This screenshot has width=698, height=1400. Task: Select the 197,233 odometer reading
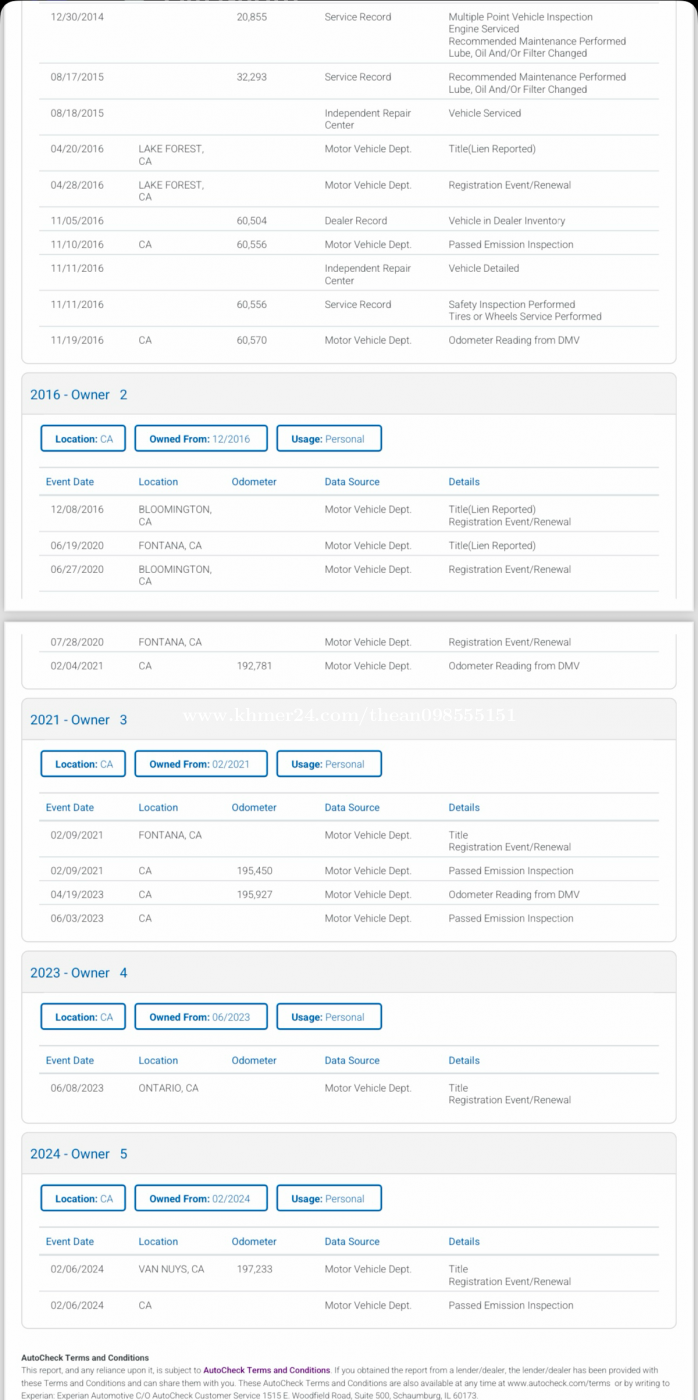254,1269
